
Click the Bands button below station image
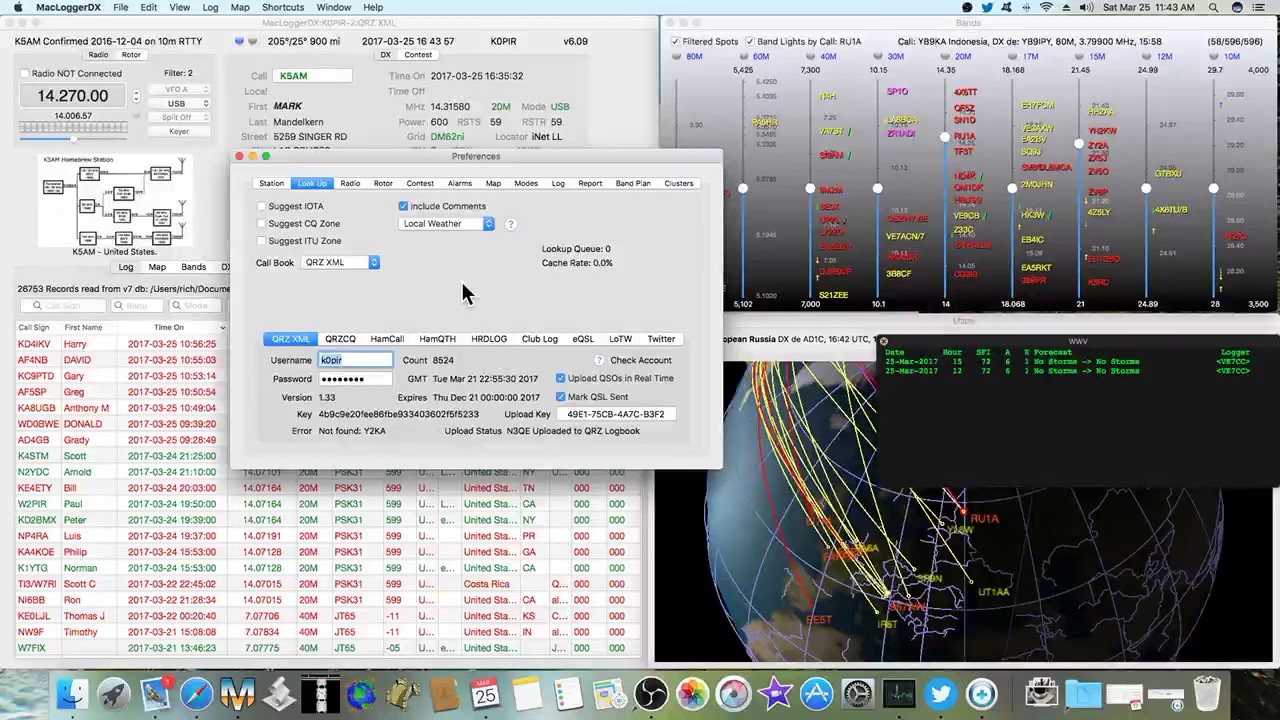click(193, 267)
